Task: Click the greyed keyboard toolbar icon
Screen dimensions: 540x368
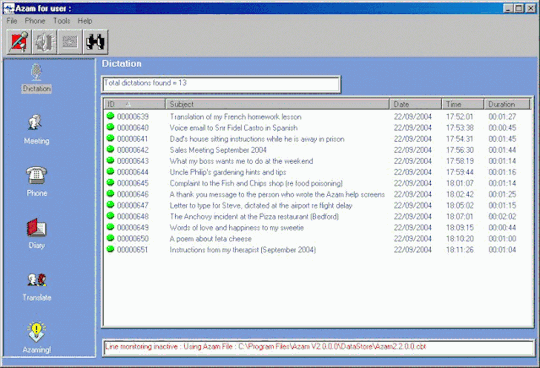Action: pyautogui.click(x=70, y=42)
